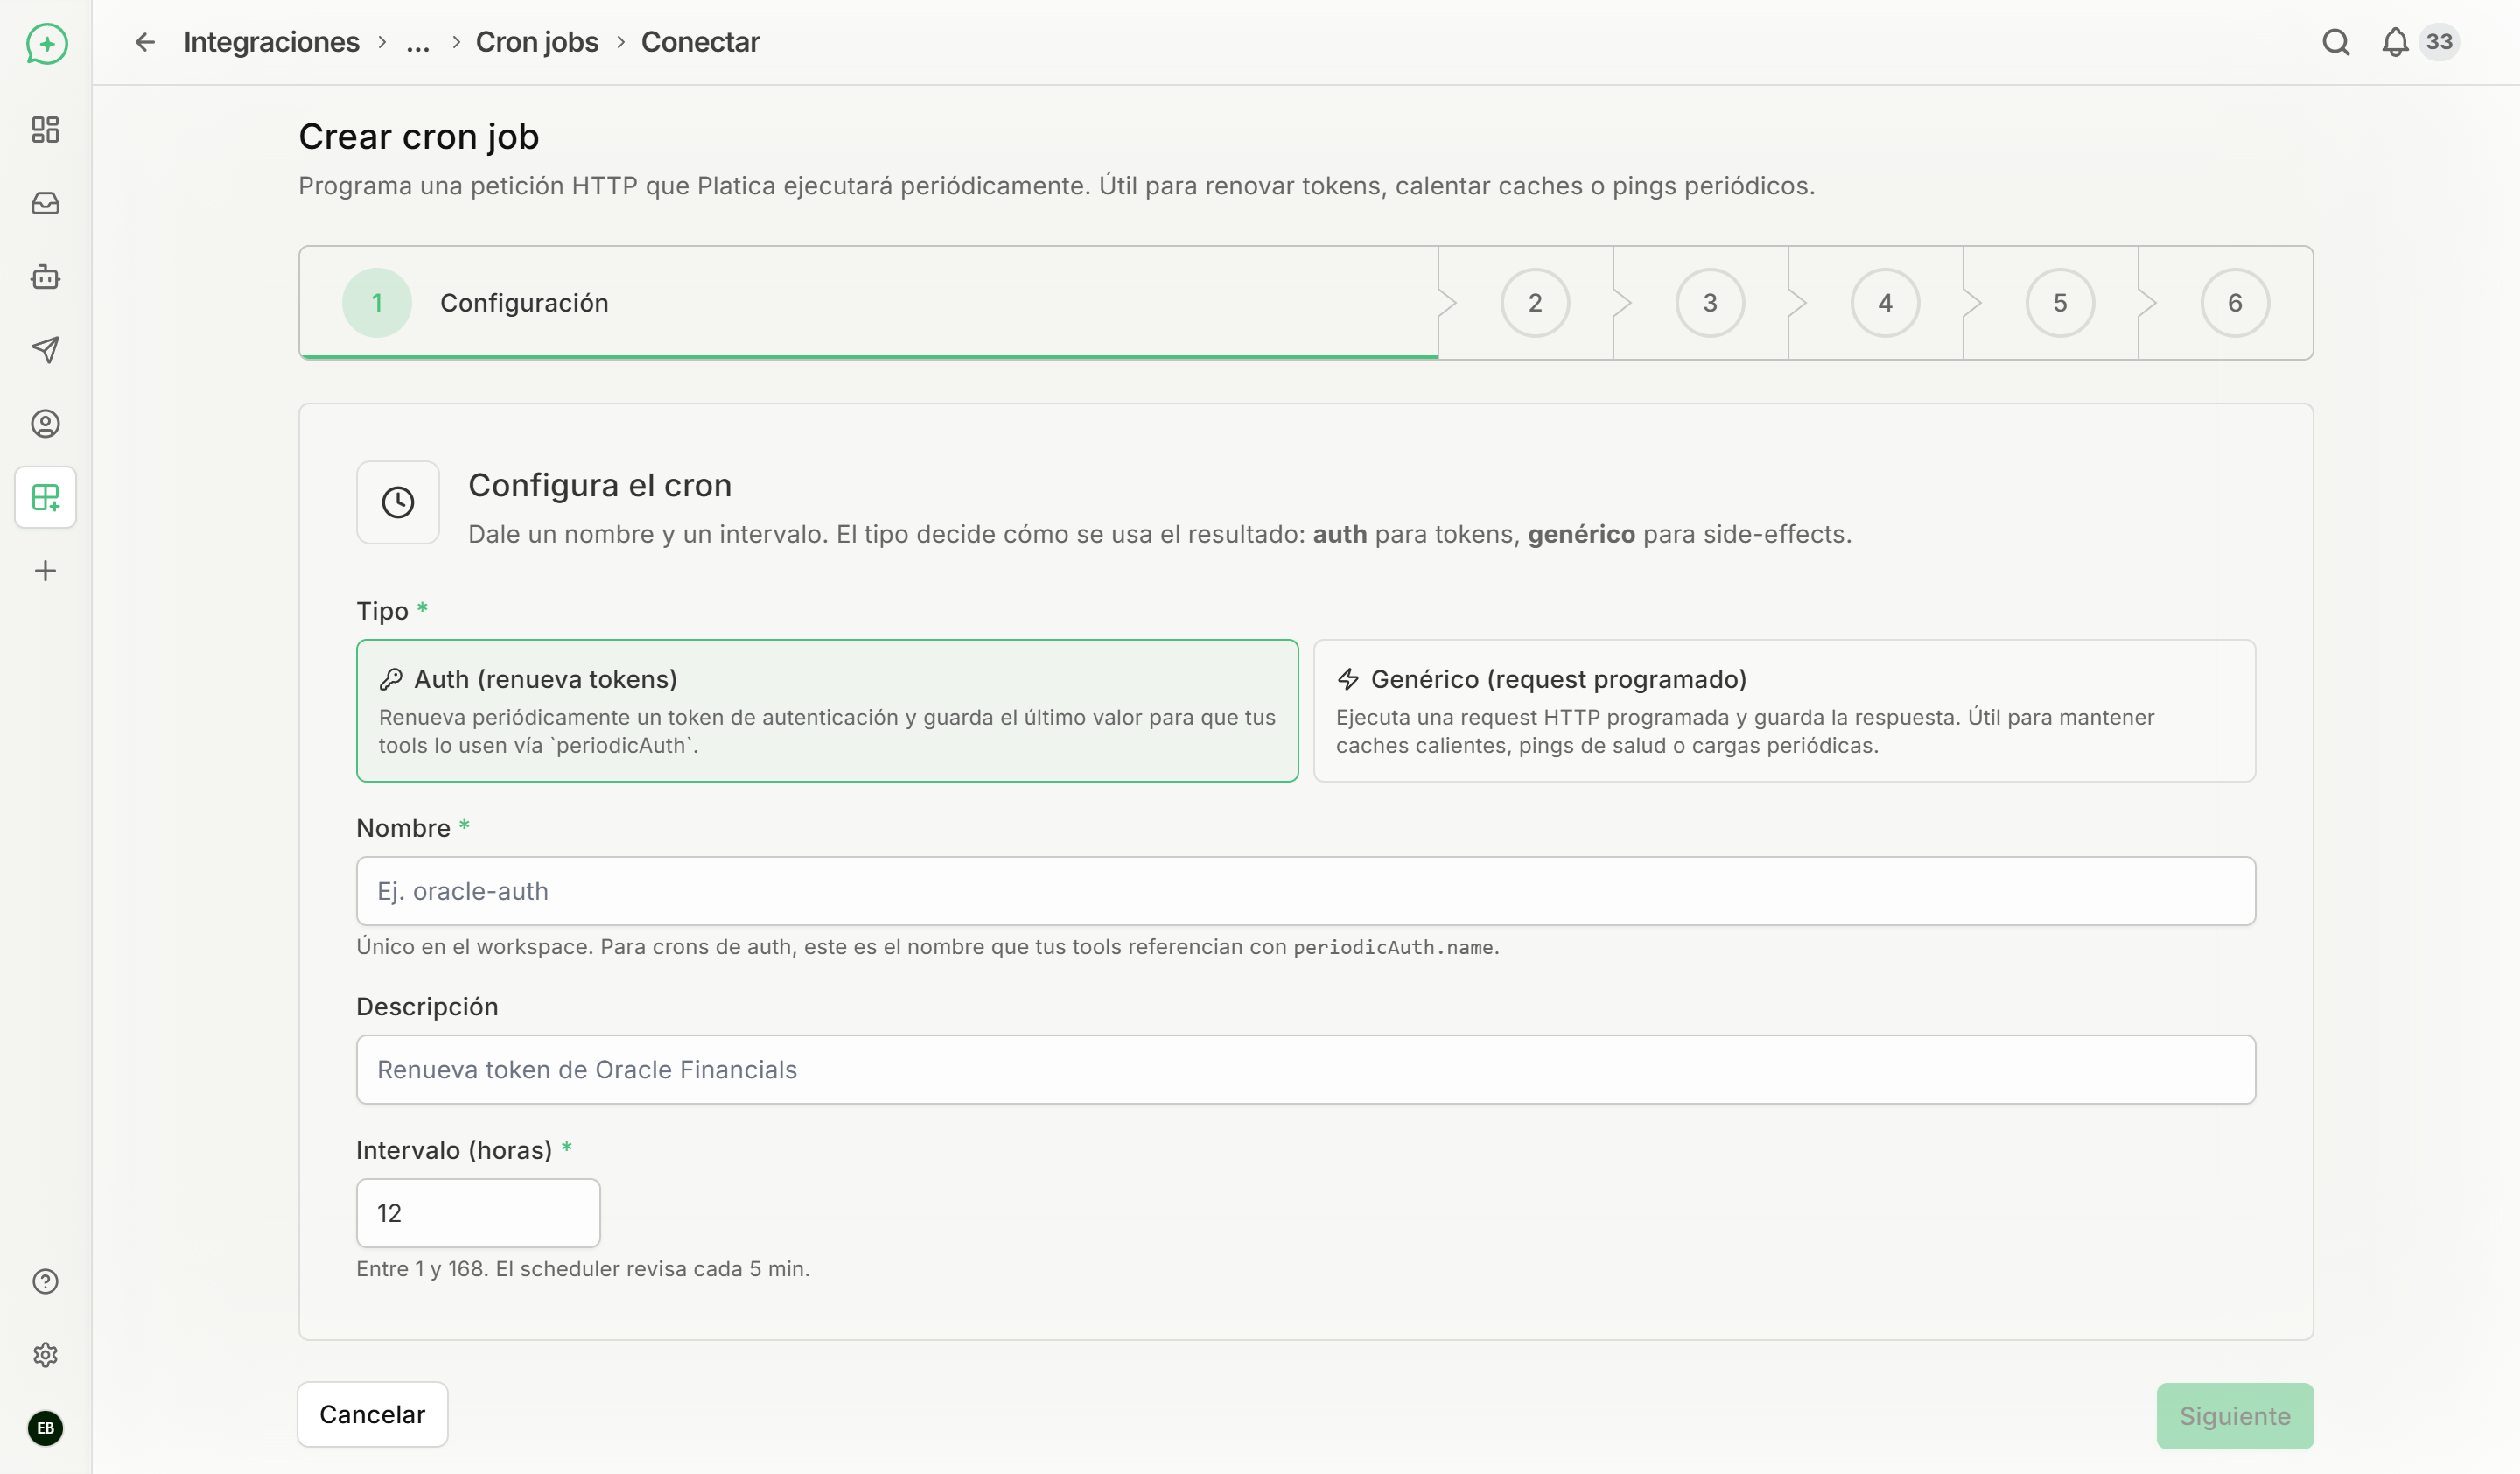The width and height of the screenshot is (2520, 1474).
Task: Go to Cron jobs breadcrumb
Action: coord(537,42)
